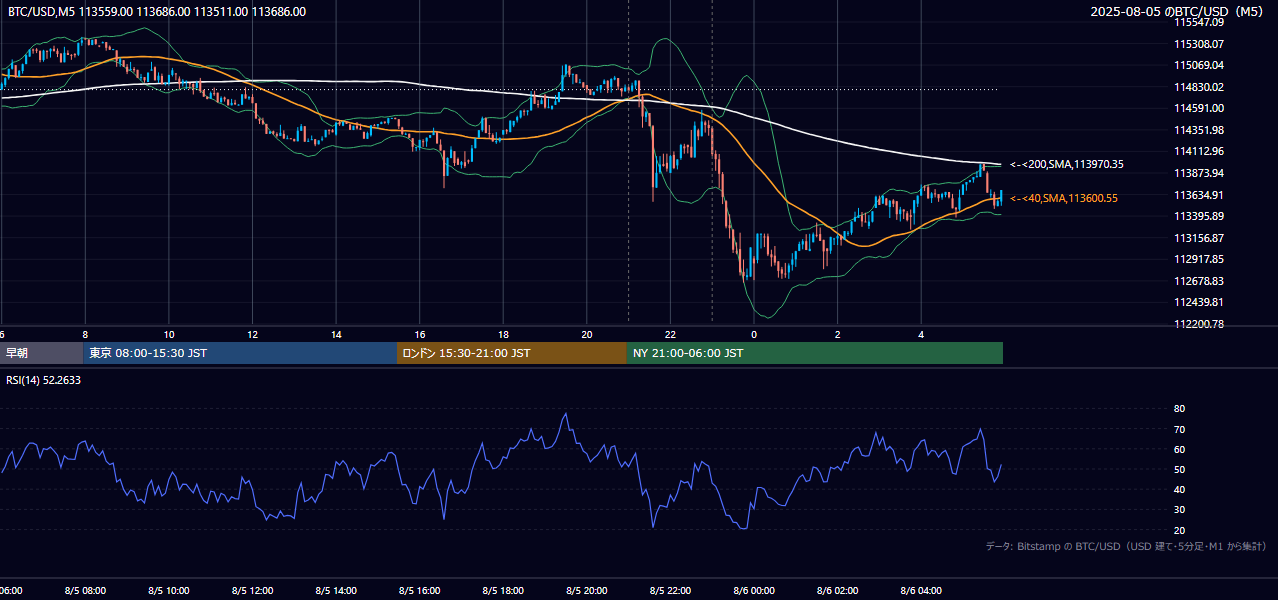Click the RSI axis level 30
The height and width of the screenshot is (600, 1278).
tap(1179, 510)
